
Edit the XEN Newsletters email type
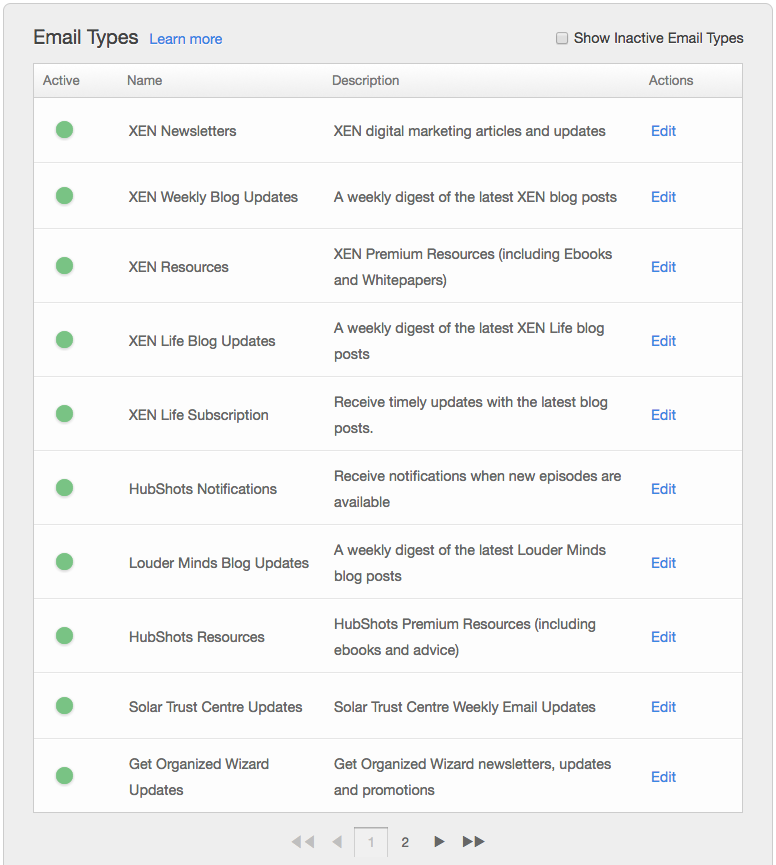(x=663, y=131)
